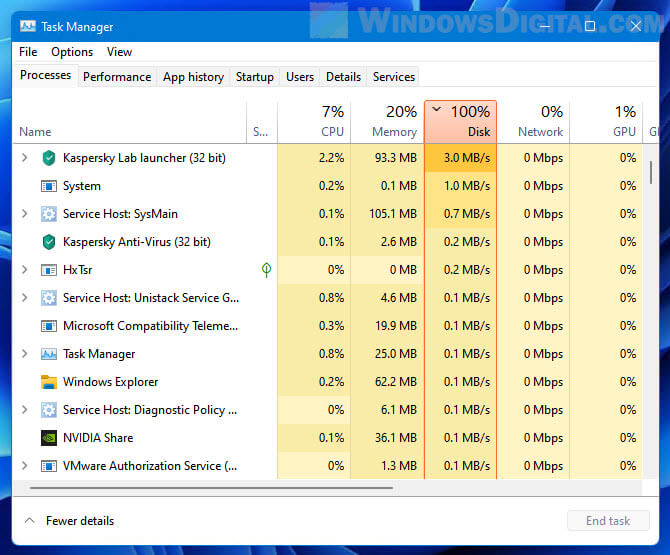This screenshot has height=555, width=670.
Task: Select the NVIDIA Share row name
Action: click(x=98, y=438)
